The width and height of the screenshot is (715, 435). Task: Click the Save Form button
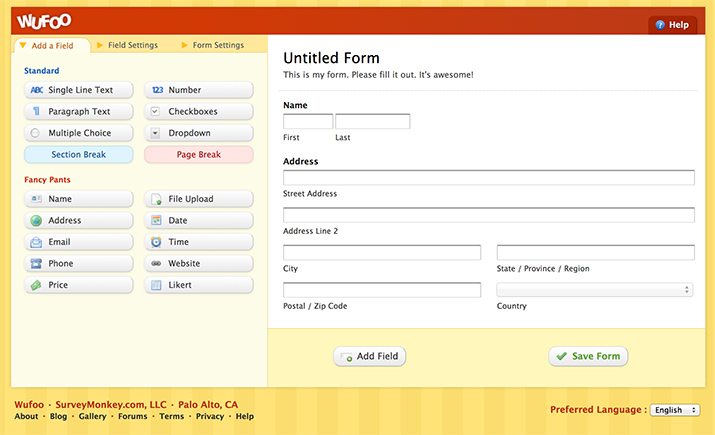[x=588, y=356]
